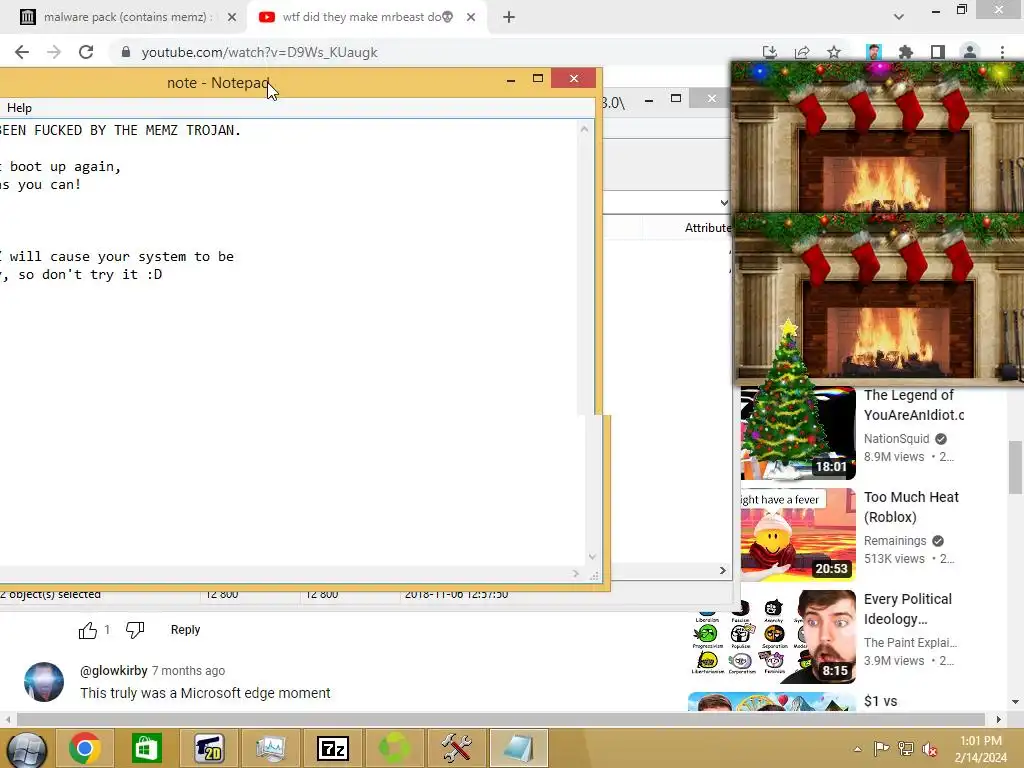Screen dimensions: 1024x768
Task: Like the comment with thumbs up
Action: point(88,630)
